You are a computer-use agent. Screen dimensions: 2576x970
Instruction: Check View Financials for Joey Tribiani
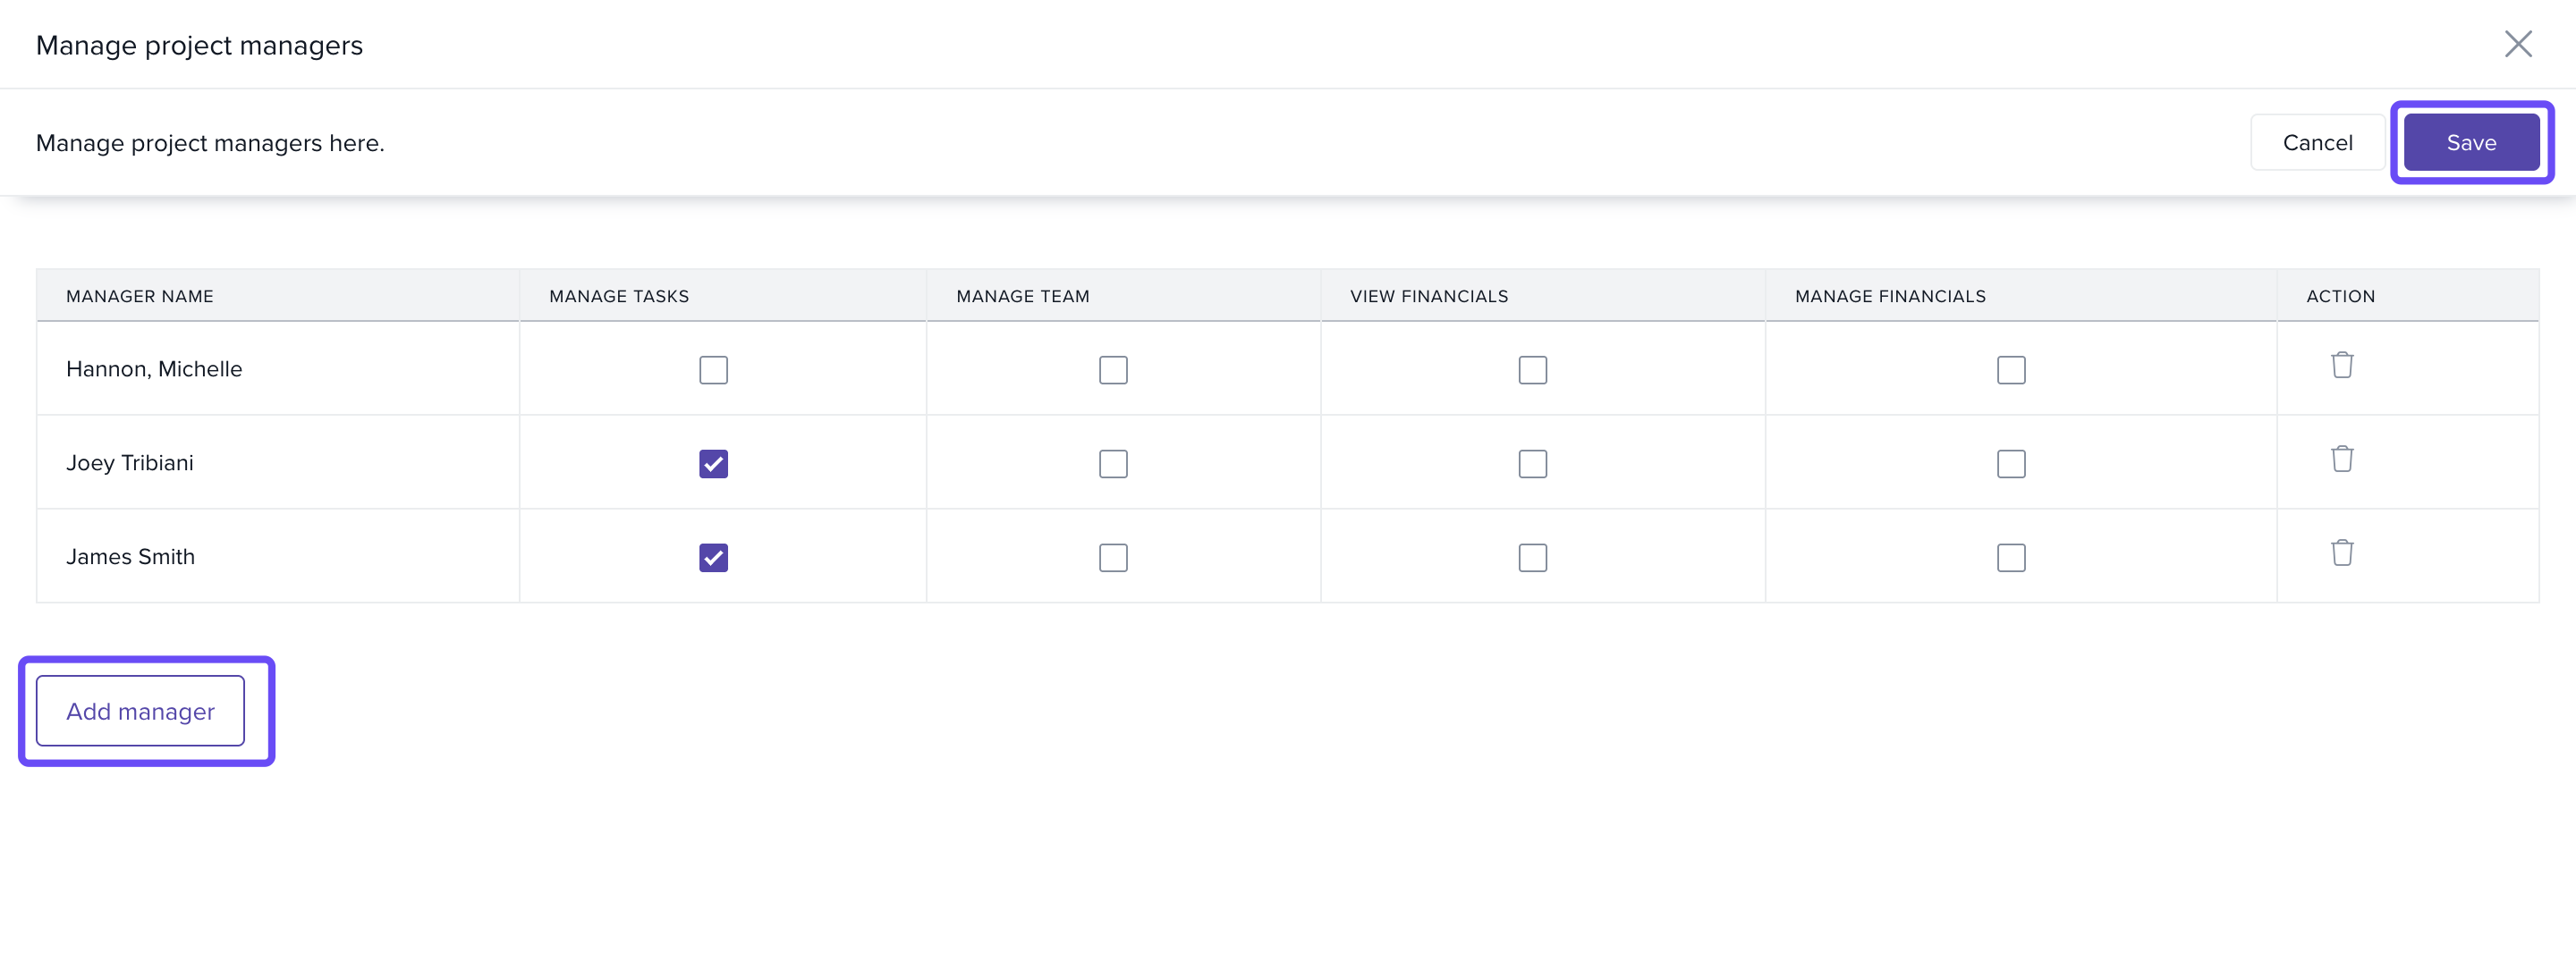coord(1532,464)
